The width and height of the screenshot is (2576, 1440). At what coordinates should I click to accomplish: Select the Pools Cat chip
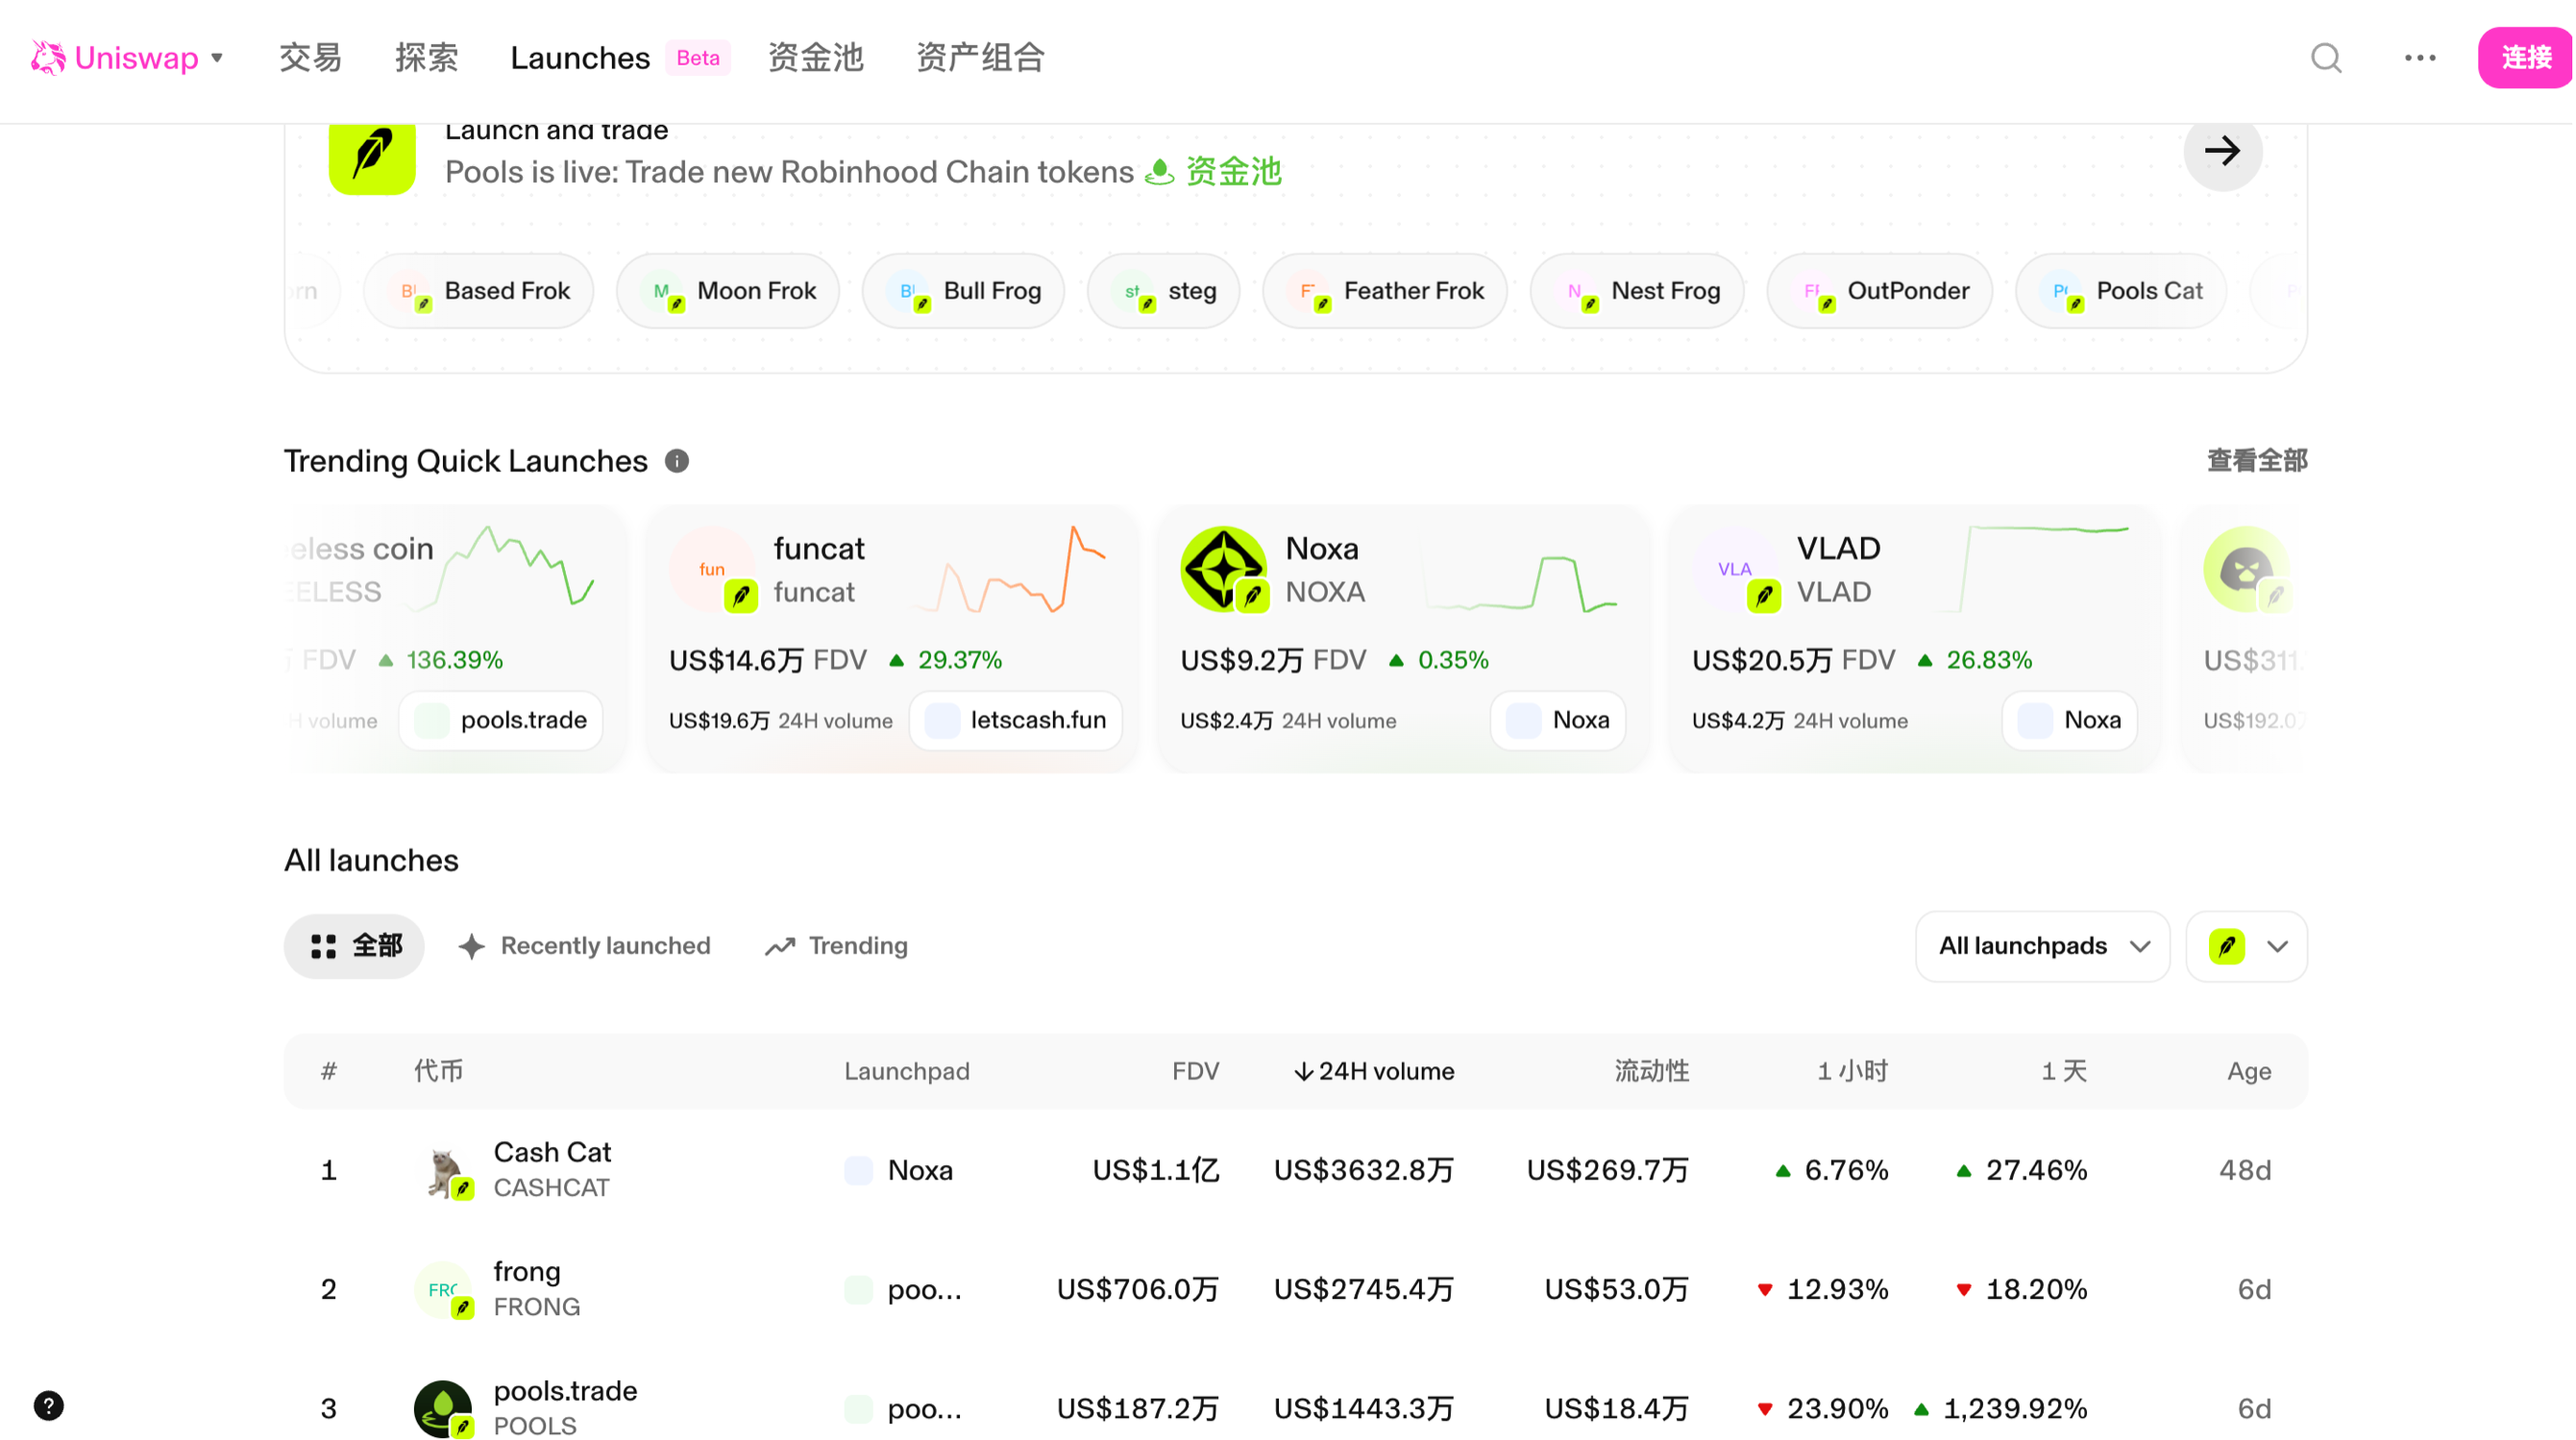pyautogui.click(x=2122, y=291)
